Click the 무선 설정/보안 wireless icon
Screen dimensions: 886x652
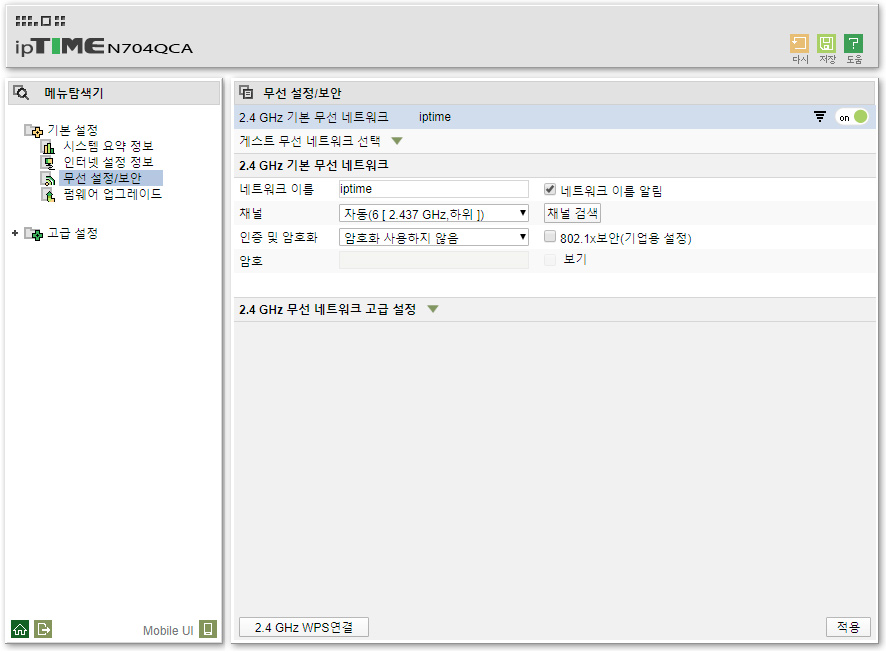(x=49, y=179)
